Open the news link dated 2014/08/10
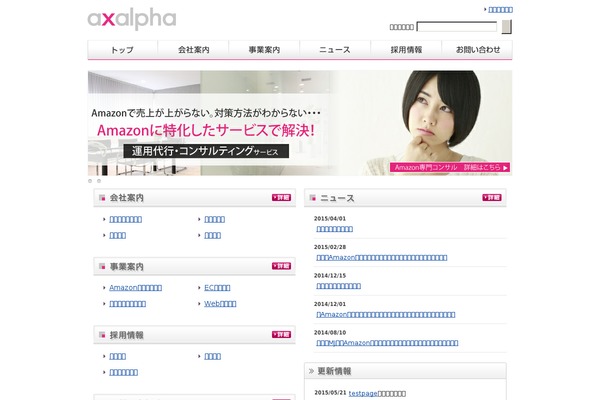This screenshot has height=400, width=600. pyautogui.click(x=387, y=343)
